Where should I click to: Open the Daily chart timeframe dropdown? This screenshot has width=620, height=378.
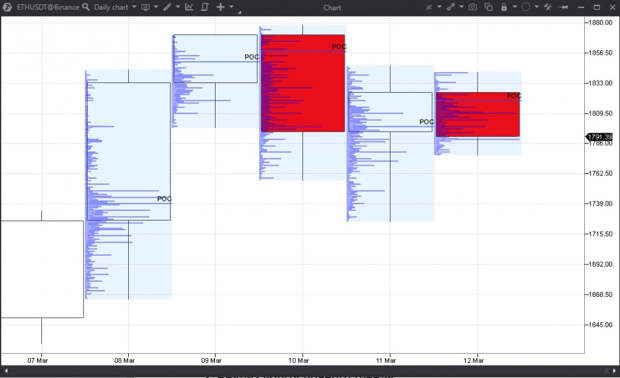pyautogui.click(x=115, y=7)
